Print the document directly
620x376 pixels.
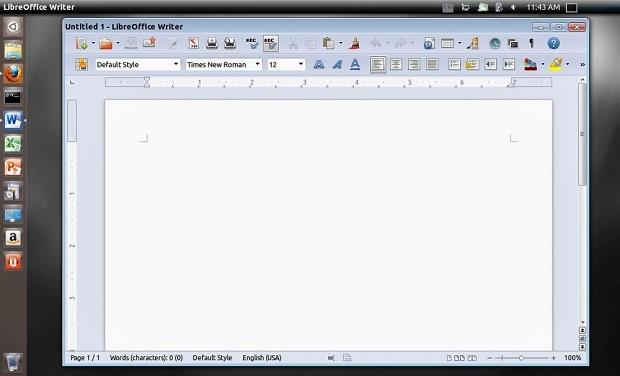[212, 43]
